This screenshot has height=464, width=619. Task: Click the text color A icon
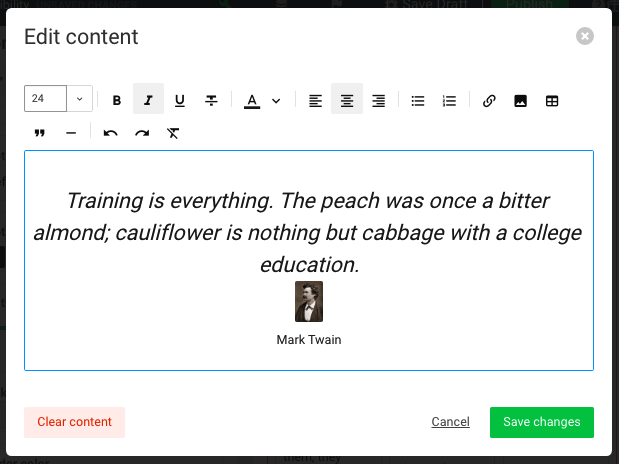(252, 100)
